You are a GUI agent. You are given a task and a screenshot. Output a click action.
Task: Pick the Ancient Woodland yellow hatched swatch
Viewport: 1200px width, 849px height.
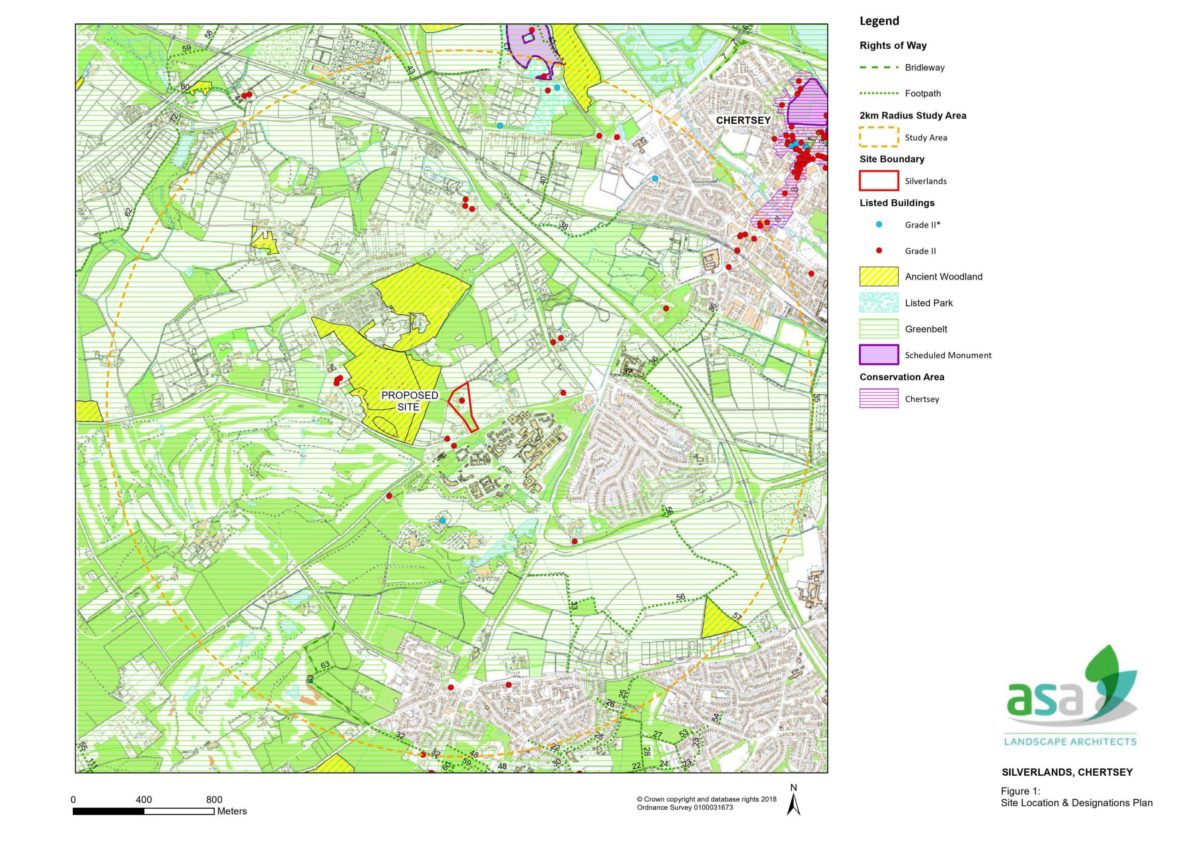[878, 277]
